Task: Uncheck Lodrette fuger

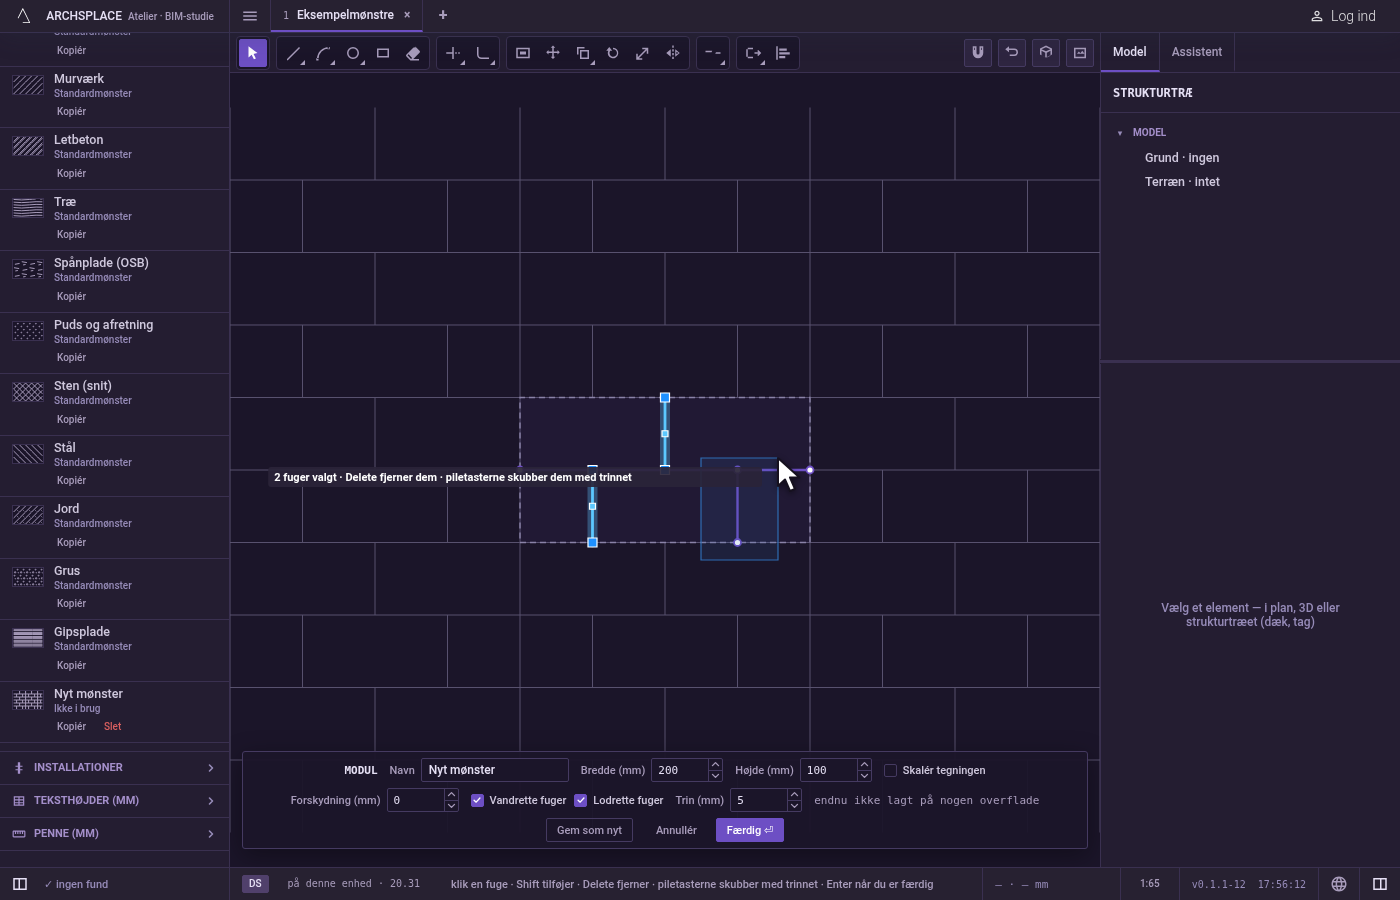Action: click(580, 800)
